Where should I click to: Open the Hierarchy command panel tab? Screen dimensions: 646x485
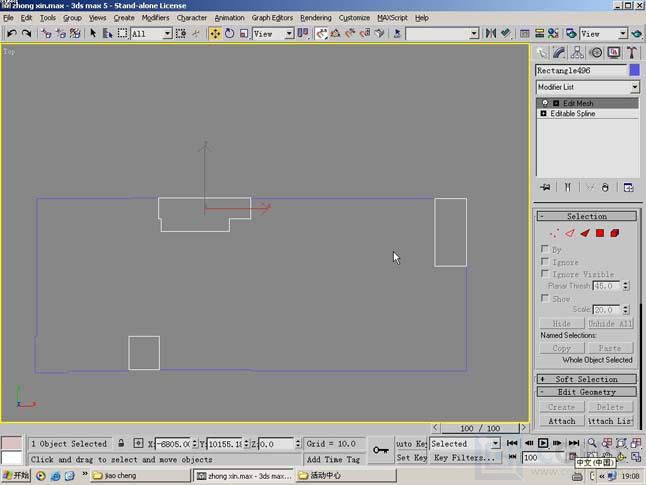click(x=577, y=53)
